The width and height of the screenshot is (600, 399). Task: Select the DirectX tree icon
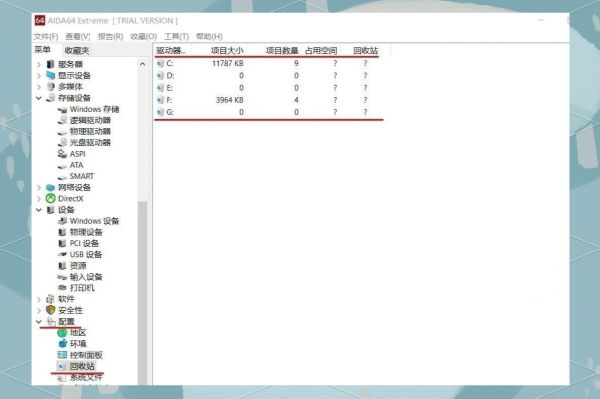click(x=51, y=198)
